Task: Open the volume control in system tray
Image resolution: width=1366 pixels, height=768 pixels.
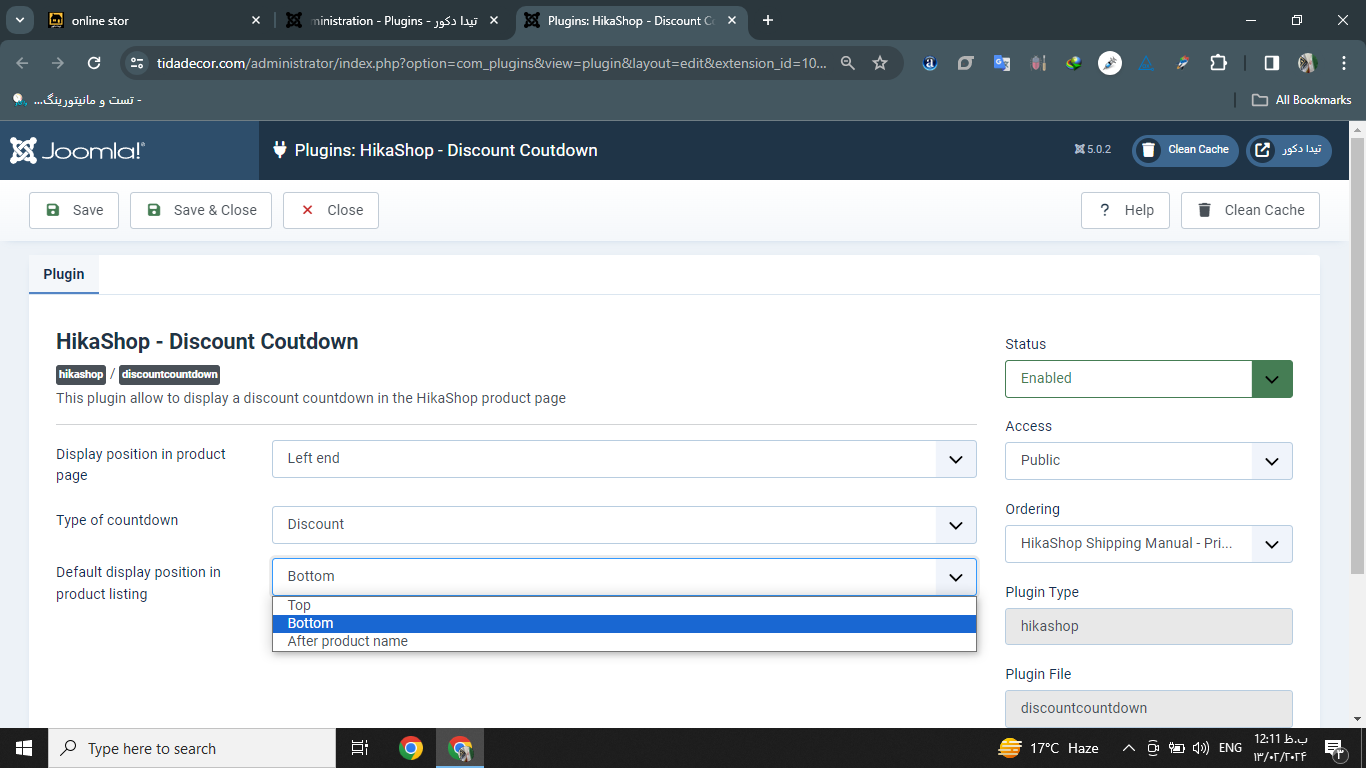Action: point(1201,748)
